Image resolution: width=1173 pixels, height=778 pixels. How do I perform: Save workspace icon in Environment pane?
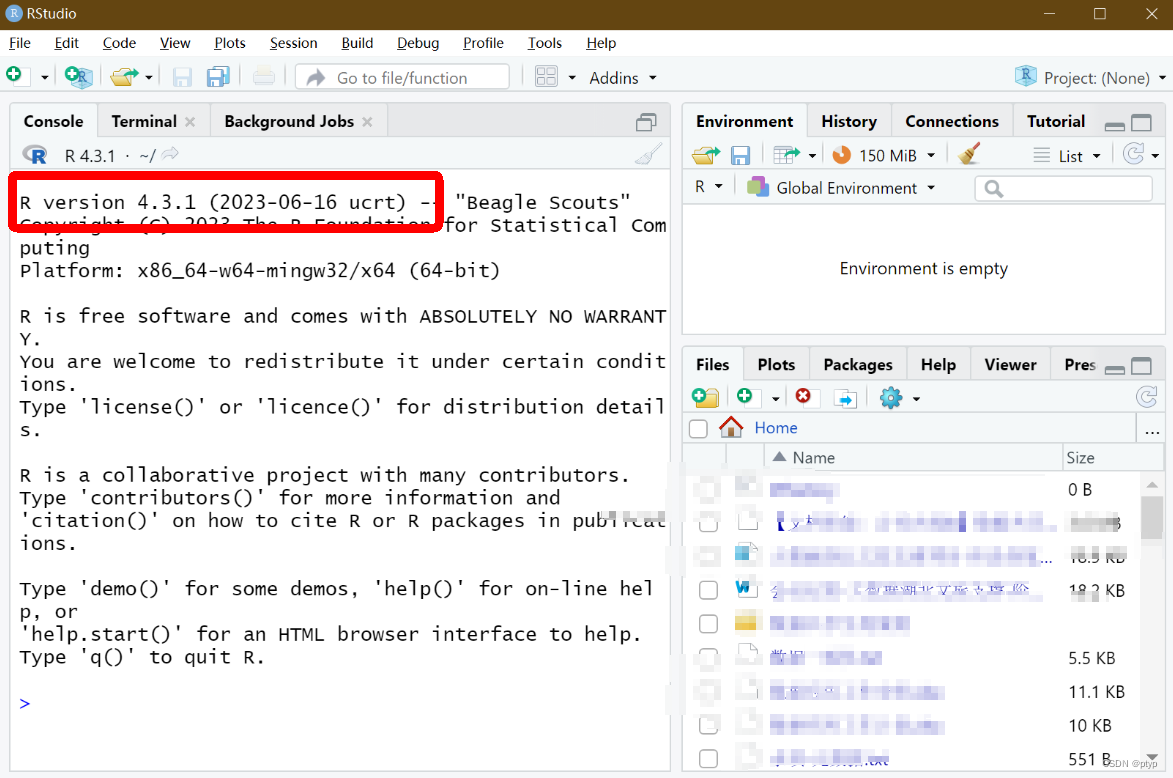click(x=740, y=155)
